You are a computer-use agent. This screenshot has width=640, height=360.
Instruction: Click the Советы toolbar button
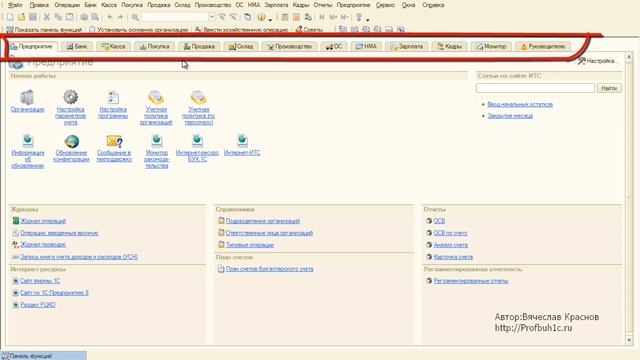309,29
